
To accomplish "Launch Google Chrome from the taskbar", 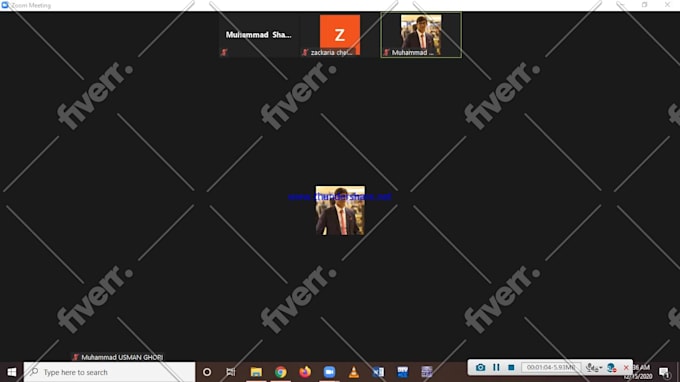I will (281, 372).
